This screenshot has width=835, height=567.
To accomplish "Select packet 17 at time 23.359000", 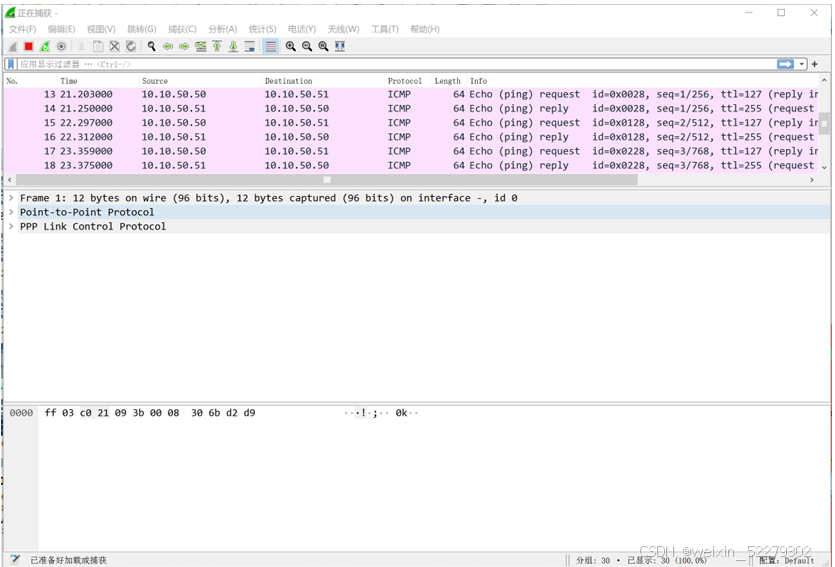I will click(411, 151).
